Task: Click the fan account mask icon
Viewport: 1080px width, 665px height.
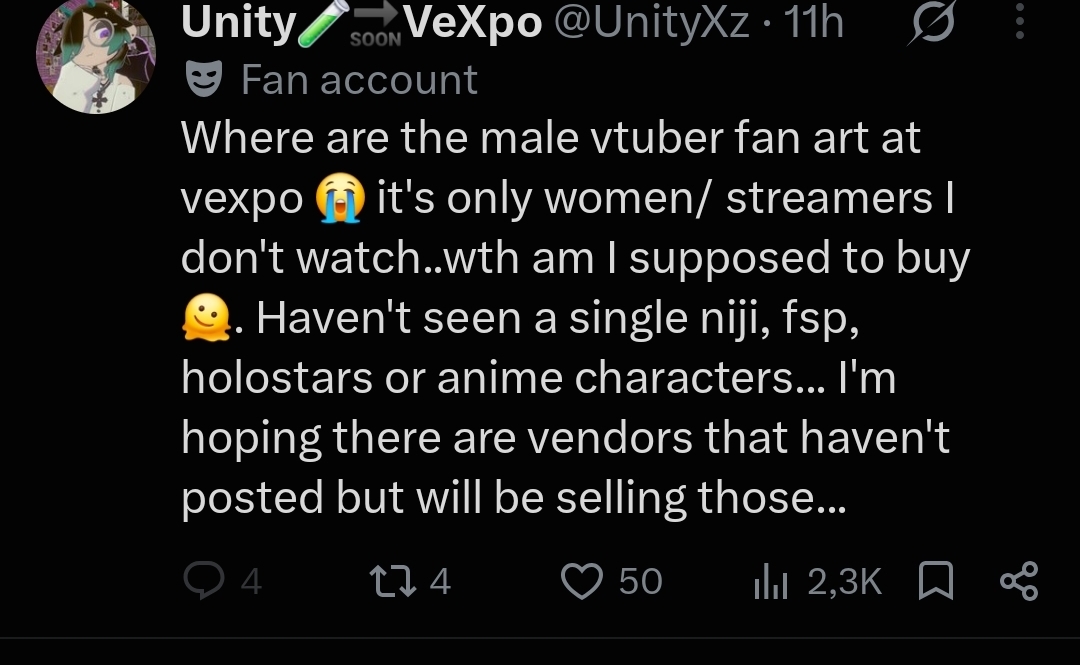Action: (x=204, y=79)
